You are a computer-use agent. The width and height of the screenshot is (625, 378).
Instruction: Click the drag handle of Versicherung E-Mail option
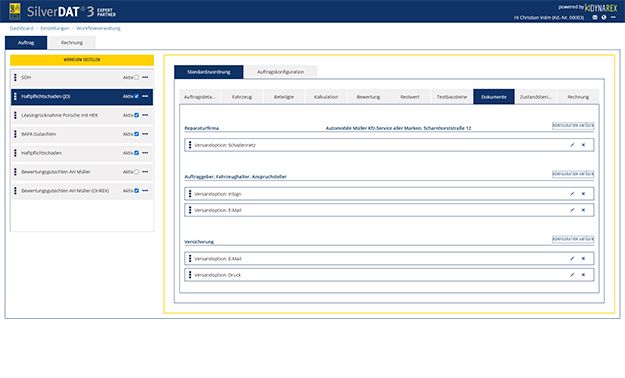[190, 259]
